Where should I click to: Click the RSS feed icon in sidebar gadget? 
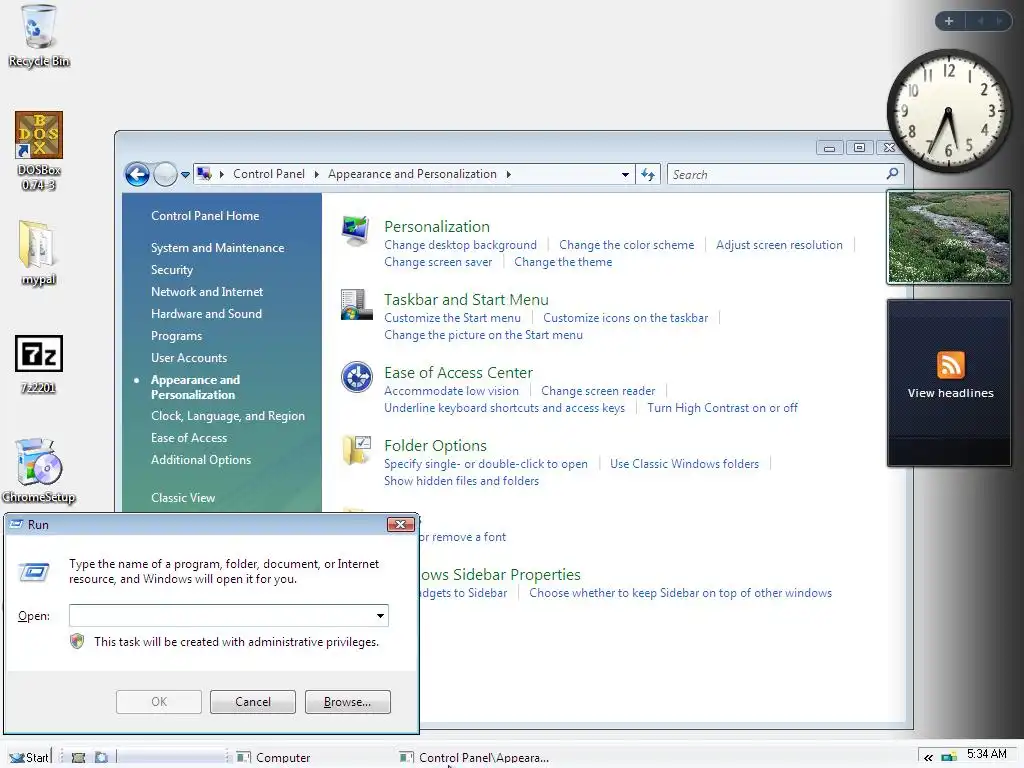[950, 365]
